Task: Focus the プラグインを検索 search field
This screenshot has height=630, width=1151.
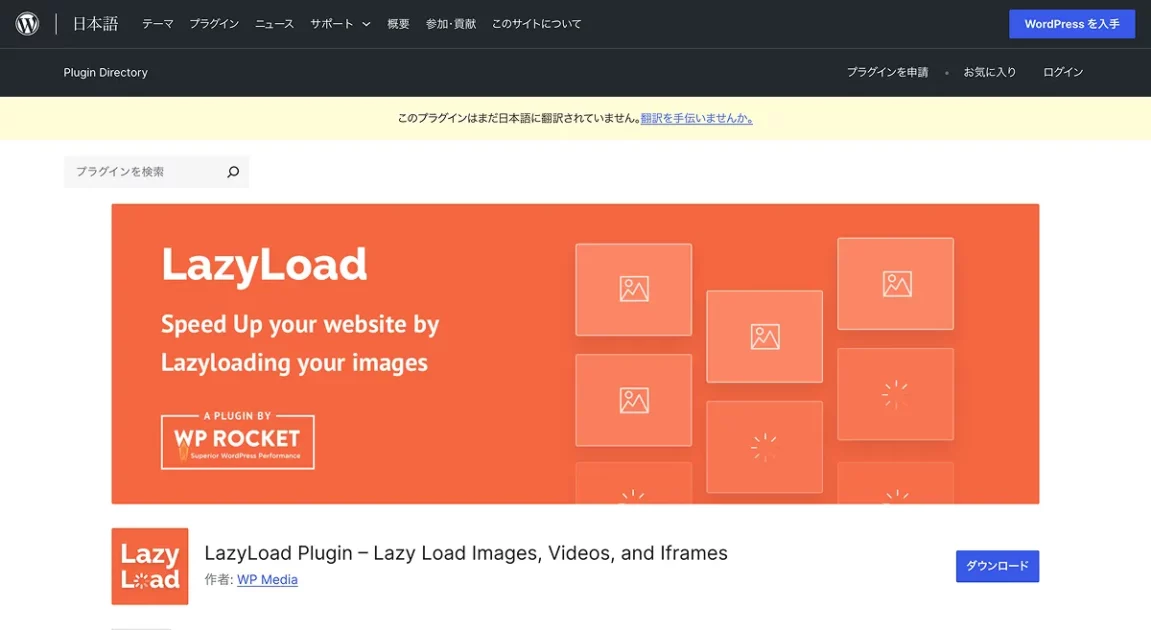Action: click(143, 172)
